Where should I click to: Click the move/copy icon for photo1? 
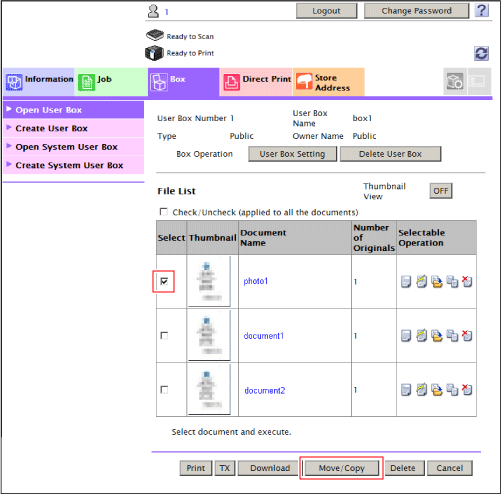452,282
